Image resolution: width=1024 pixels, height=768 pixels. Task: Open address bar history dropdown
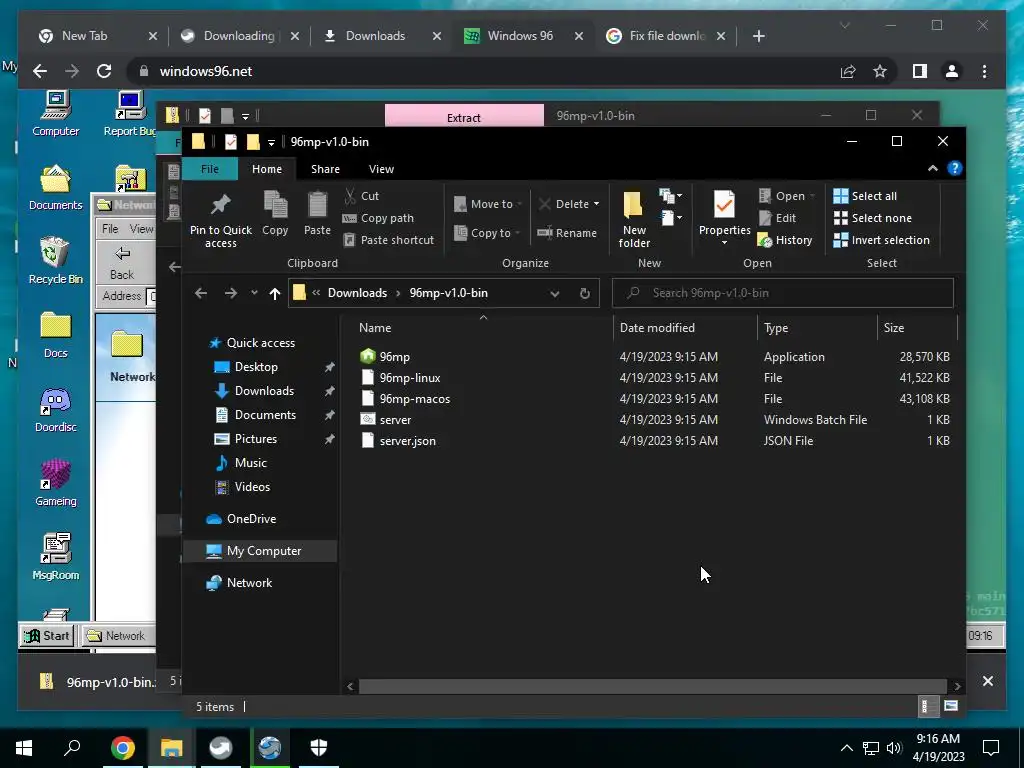tap(554, 293)
